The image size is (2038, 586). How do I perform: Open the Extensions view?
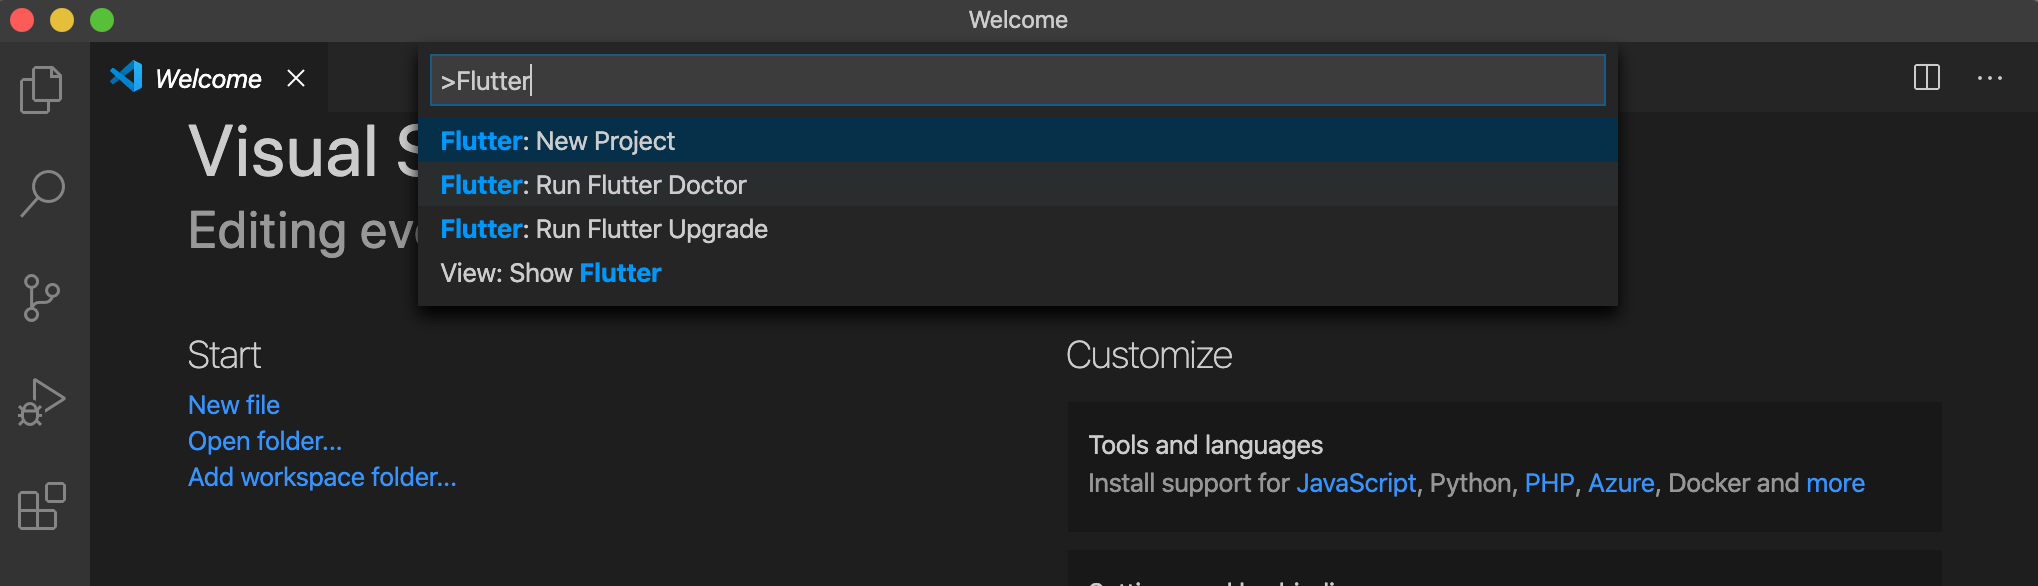pos(42,506)
